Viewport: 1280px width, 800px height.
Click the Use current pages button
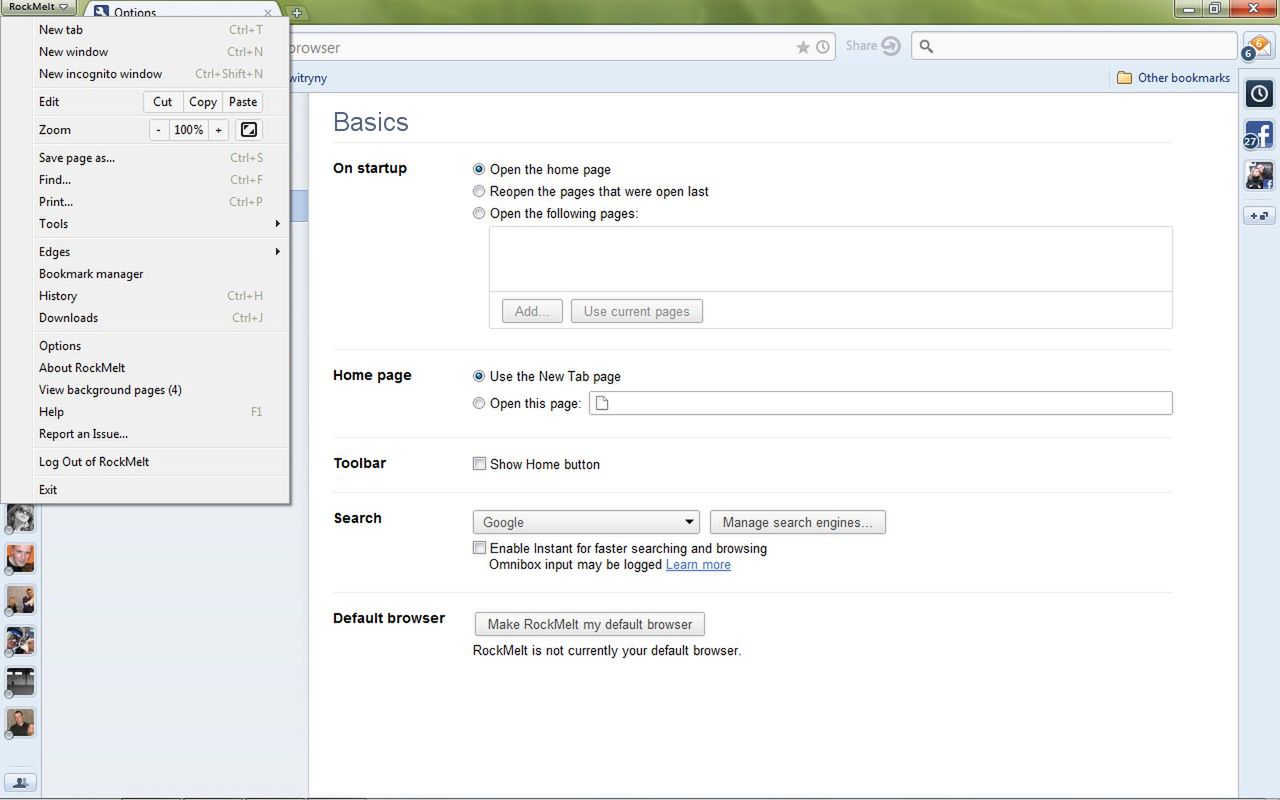click(637, 311)
